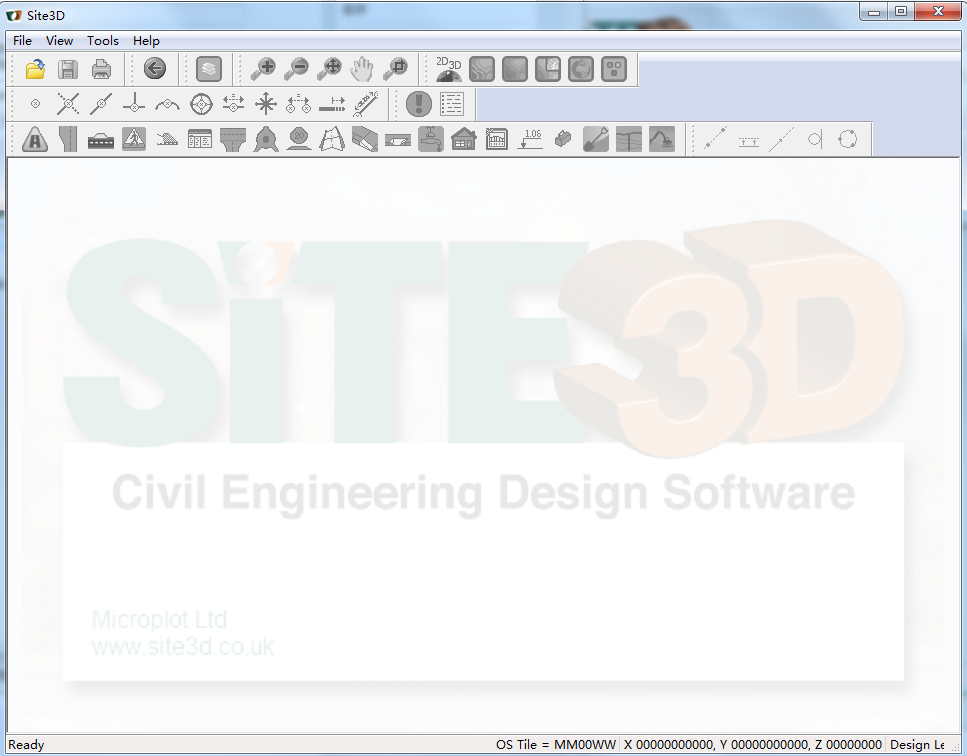This screenshot has height=756, width=967.
Task: Open the checklist report icon
Action: click(452, 104)
